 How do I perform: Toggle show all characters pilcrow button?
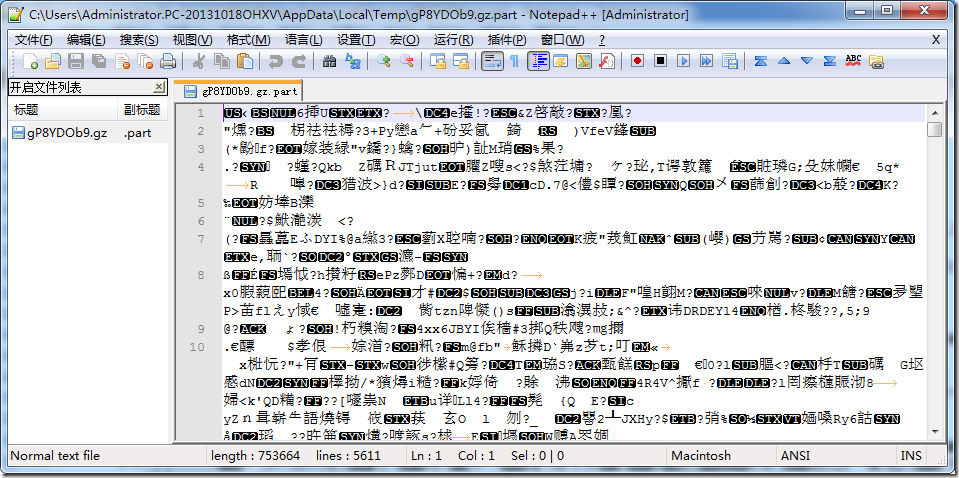pyautogui.click(x=514, y=61)
